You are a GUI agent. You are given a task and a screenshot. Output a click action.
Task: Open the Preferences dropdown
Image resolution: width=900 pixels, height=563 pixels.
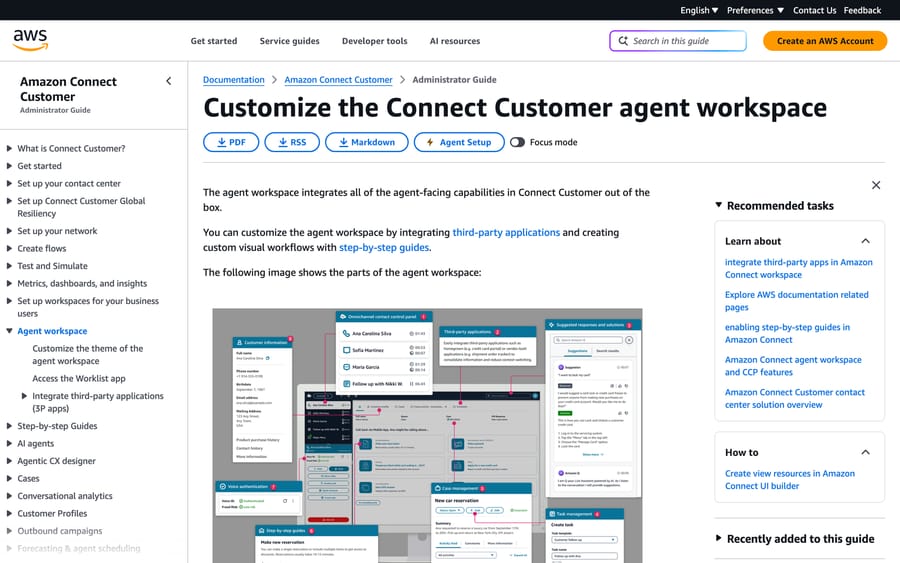[x=755, y=10]
